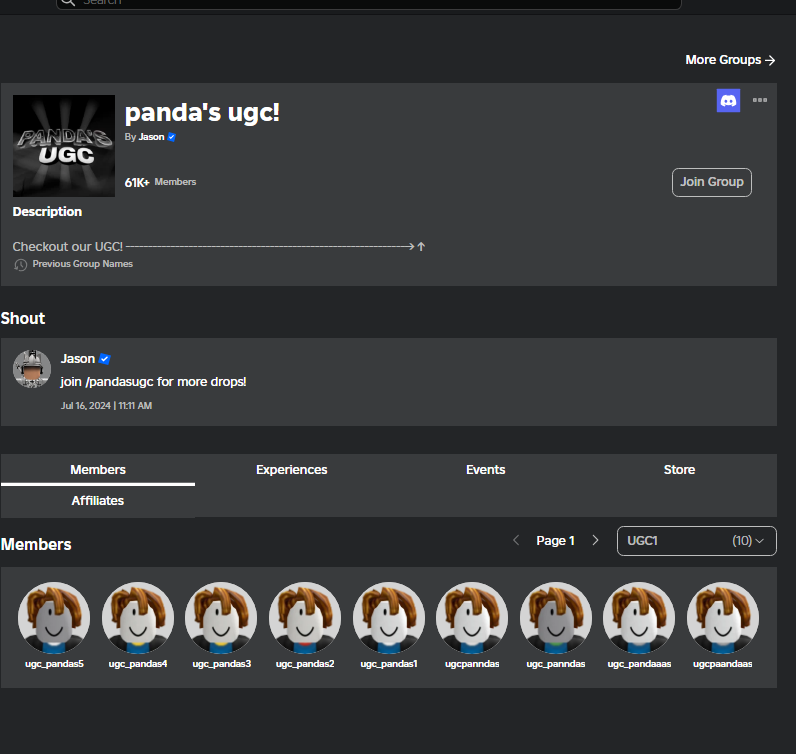The image size is (796, 754).
Task: Open ugc_pandas3 member avatar
Action: click(221, 618)
